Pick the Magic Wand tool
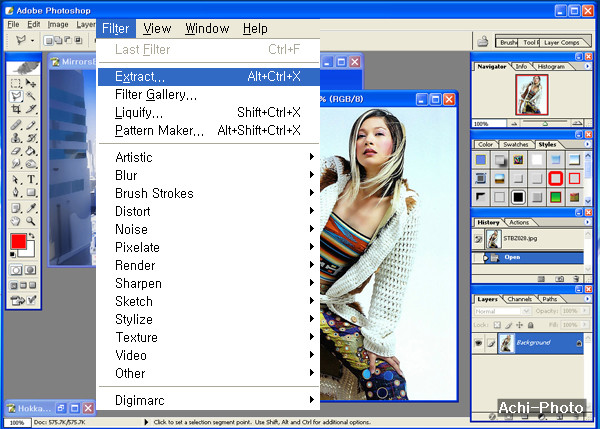Screen dimensions: 600x429 [x=32, y=97]
